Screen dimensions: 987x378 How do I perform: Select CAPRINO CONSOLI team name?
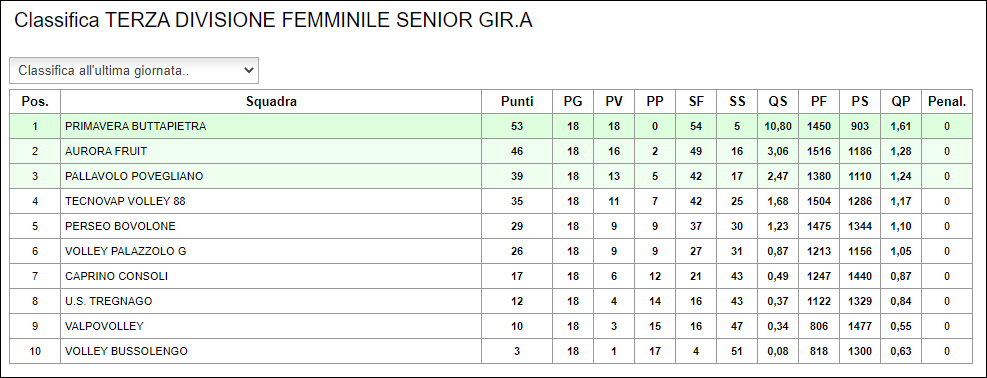tap(116, 276)
